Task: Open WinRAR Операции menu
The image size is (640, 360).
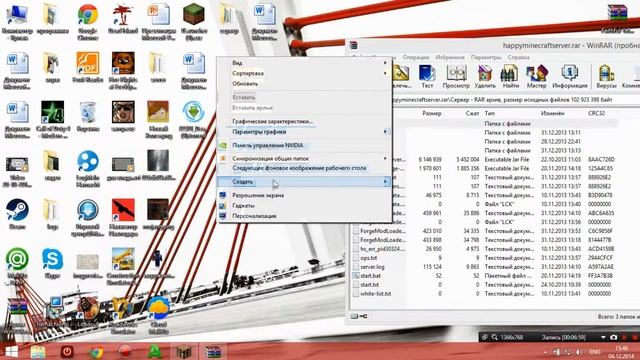Action: pyautogui.click(x=416, y=58)
